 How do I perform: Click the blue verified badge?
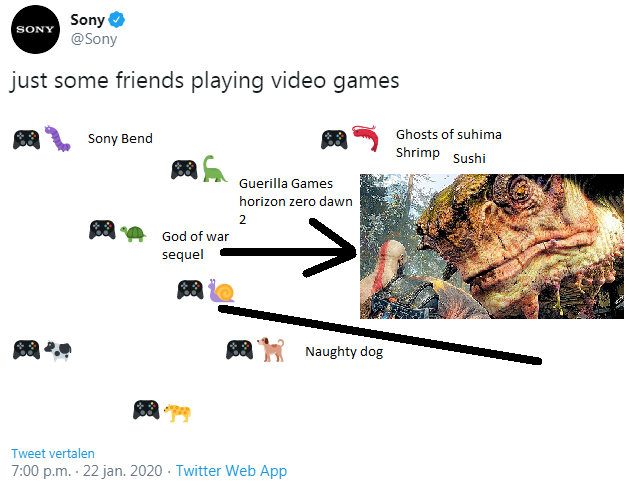(117, 19)
